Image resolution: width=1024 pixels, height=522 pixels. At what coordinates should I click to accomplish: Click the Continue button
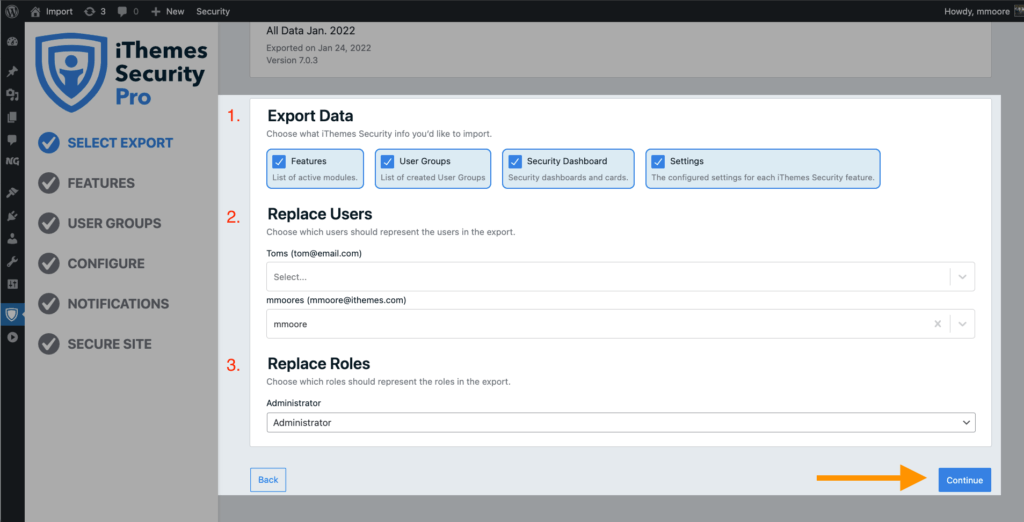coord(965,480)
